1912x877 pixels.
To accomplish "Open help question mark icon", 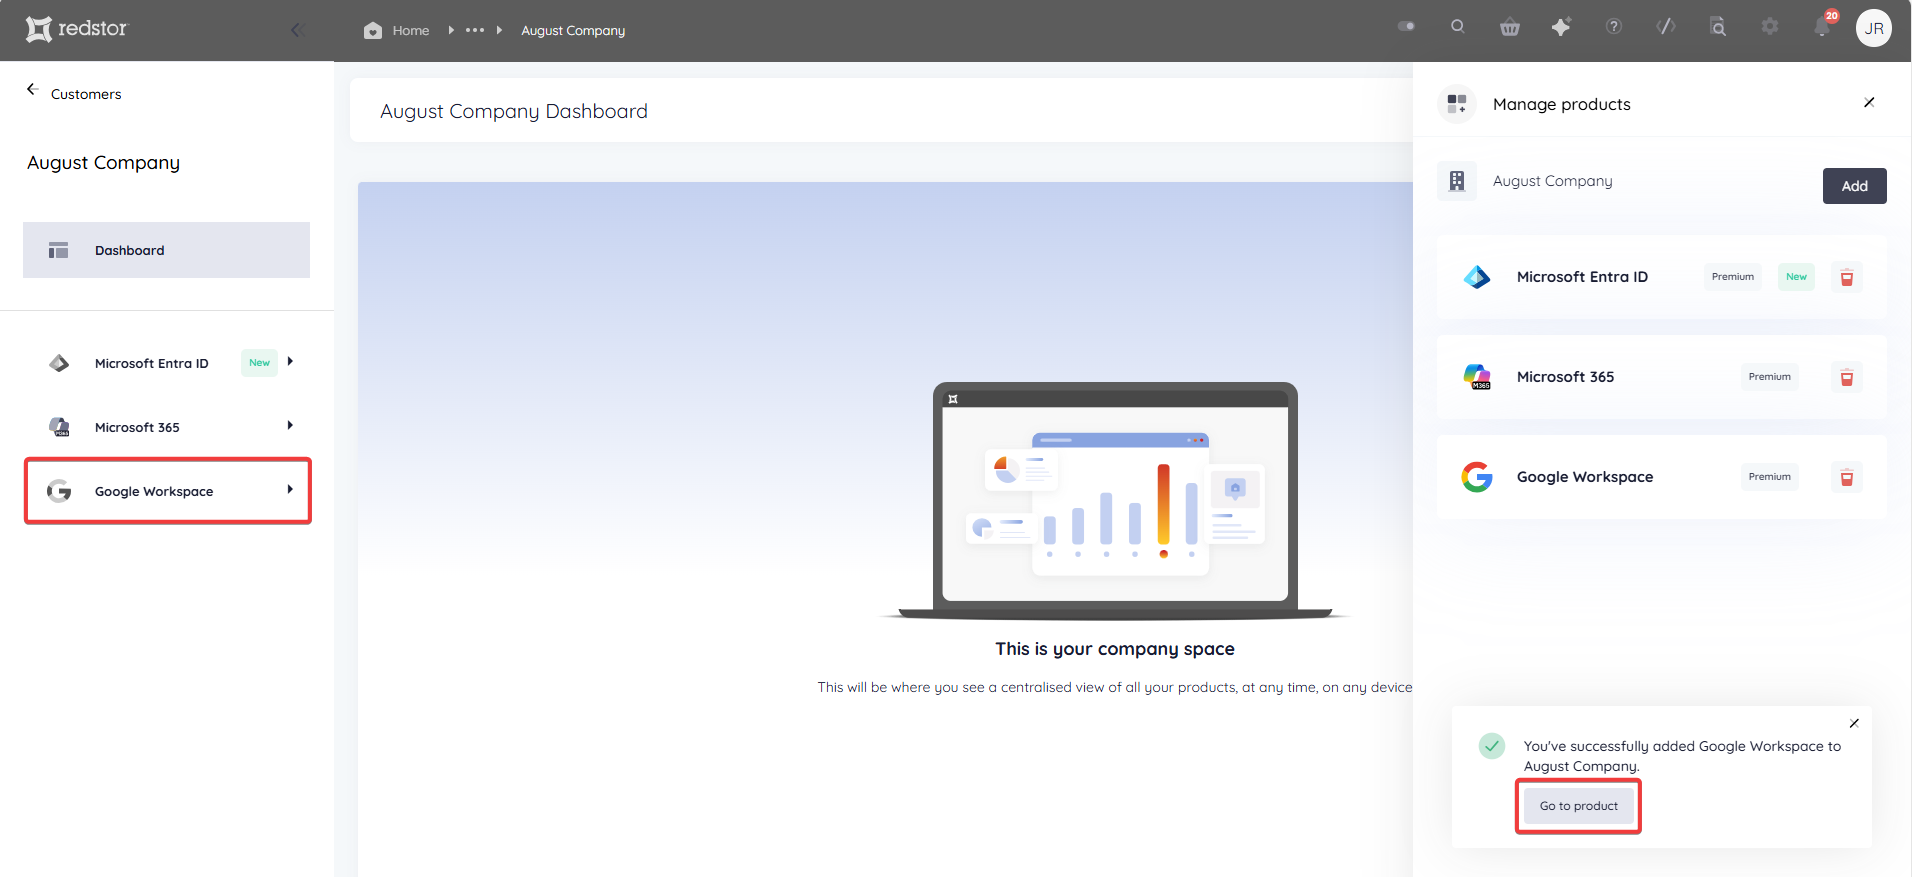I will 1614,27.
